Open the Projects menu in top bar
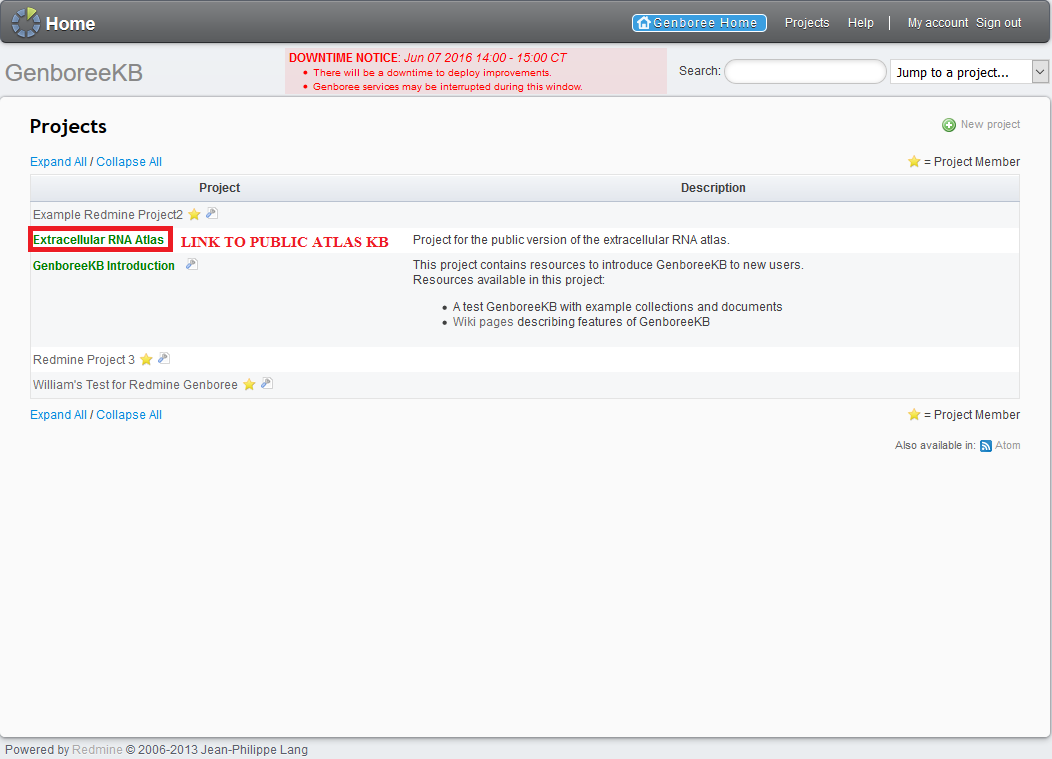Screen dimensions: 1052x759 point(807,23)
